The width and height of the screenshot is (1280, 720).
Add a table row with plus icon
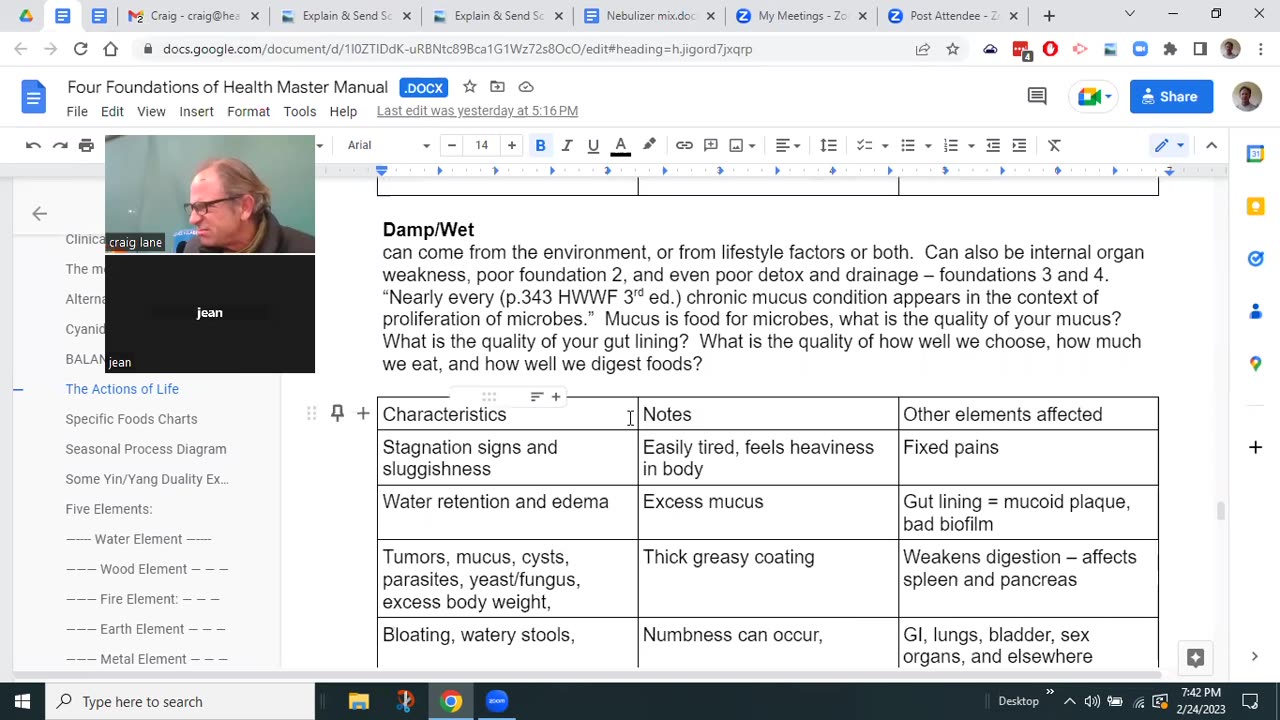363,414
